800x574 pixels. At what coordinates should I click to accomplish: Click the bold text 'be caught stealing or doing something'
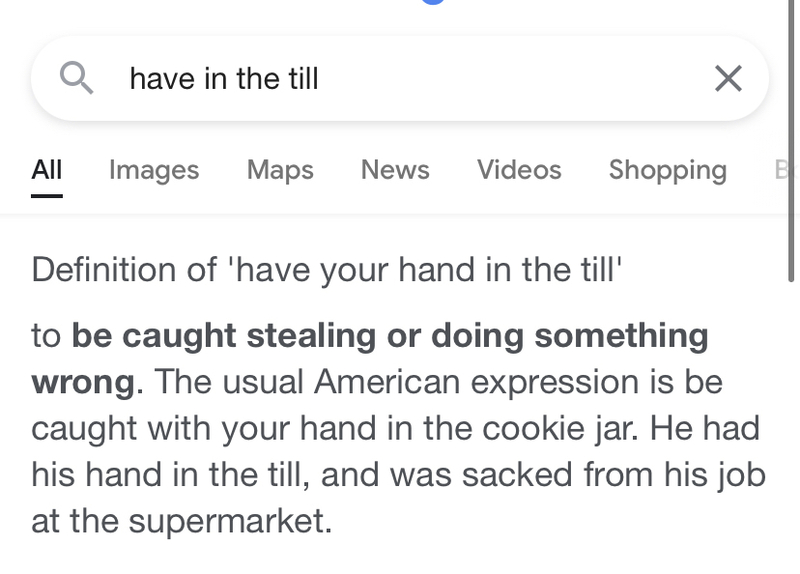(390, 336)
